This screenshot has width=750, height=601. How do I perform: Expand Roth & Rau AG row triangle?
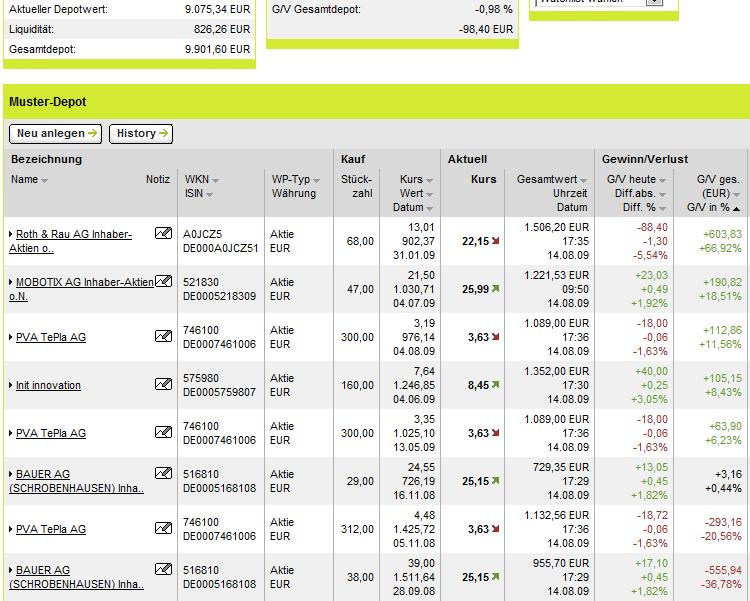coord(11,234)
